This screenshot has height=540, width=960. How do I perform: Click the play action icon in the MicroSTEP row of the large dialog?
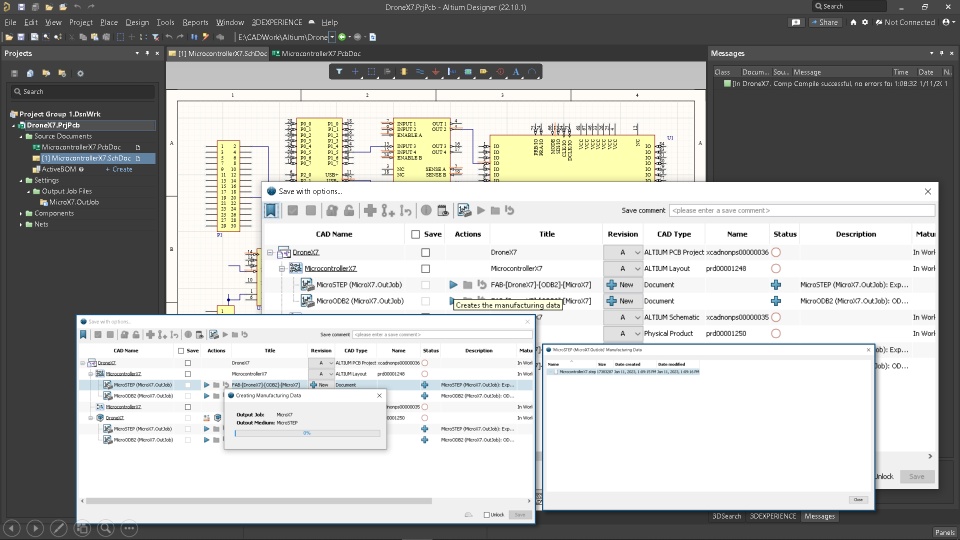pos(453,285)
